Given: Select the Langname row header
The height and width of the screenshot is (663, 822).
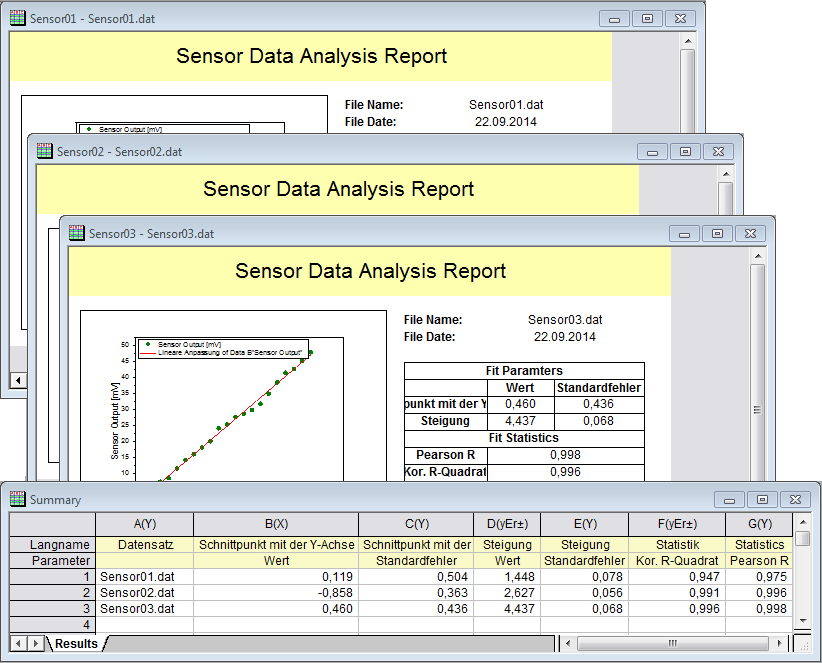Looking at the screenshot, I should point(53,545).
